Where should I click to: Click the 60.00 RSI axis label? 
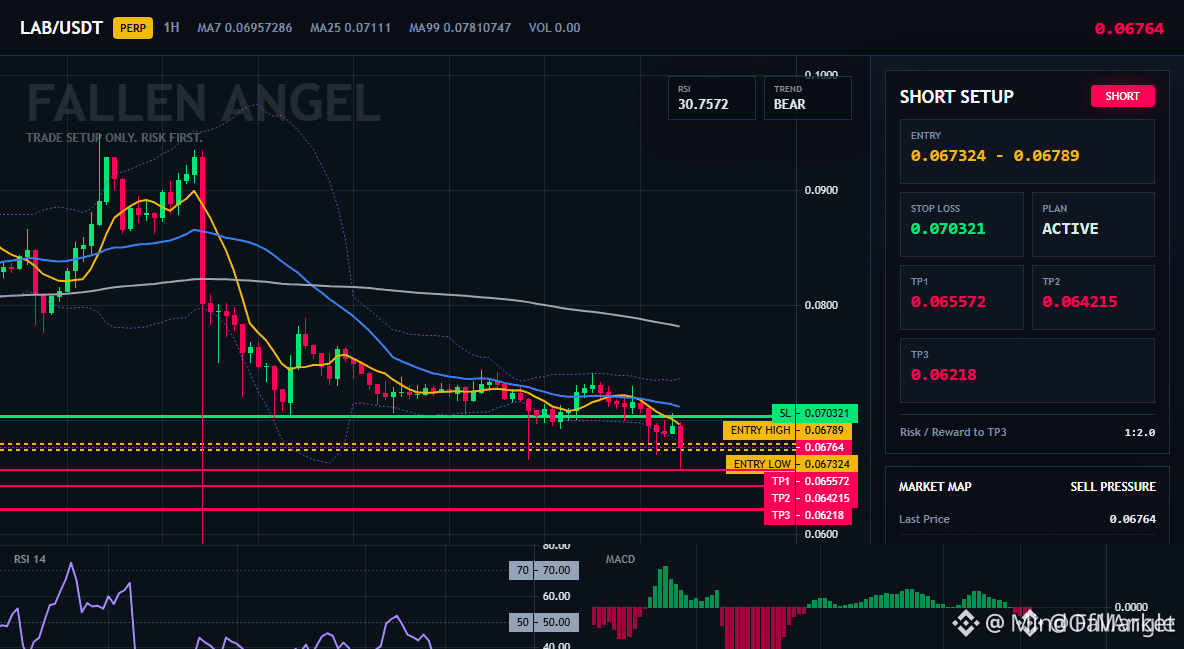click(x=557, y=596)
